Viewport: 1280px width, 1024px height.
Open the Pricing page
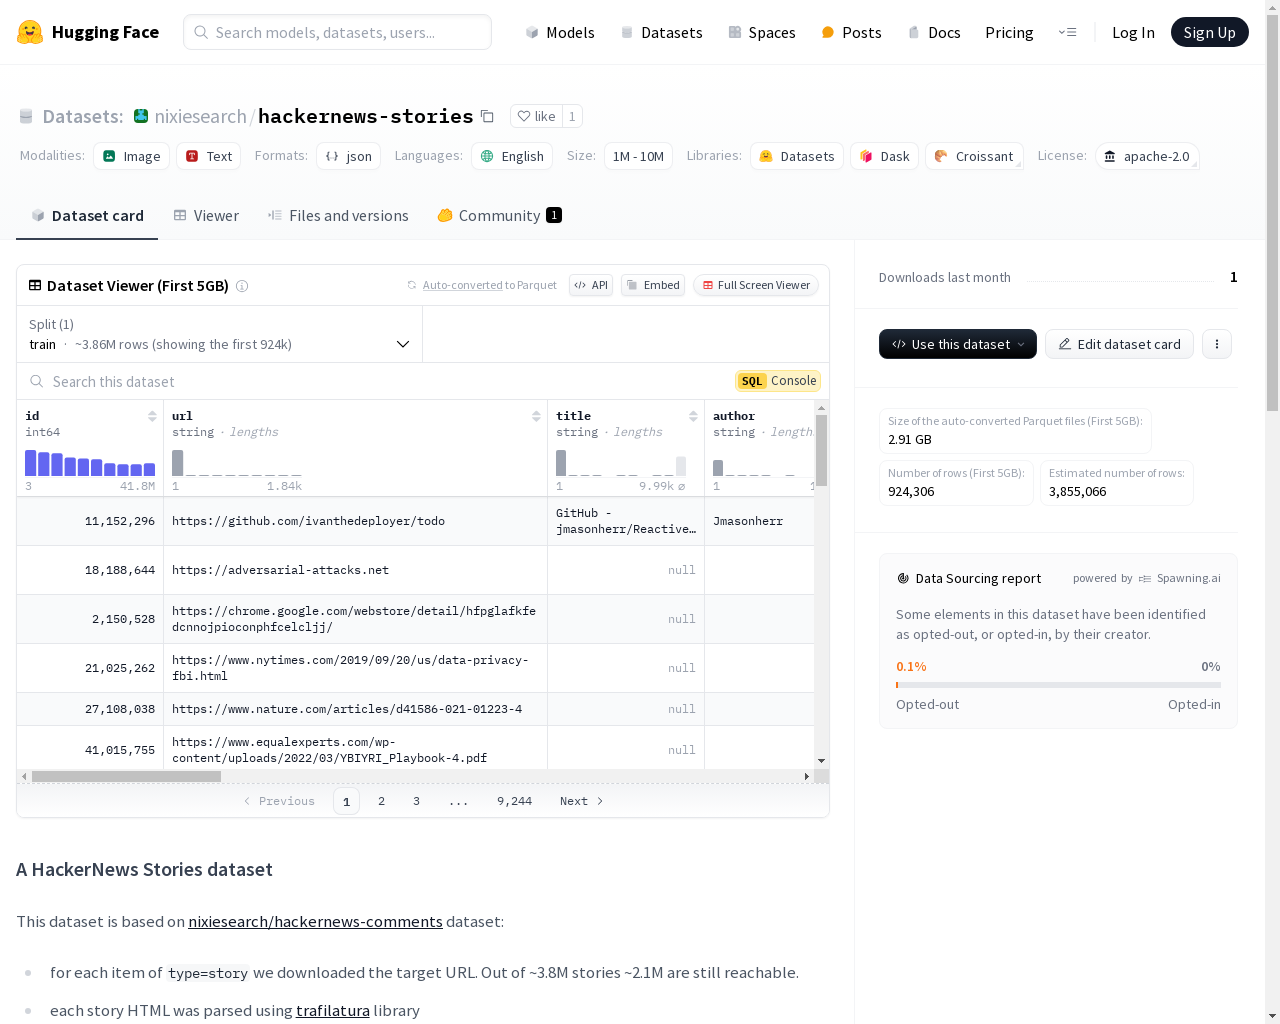tap(1009, 32)
